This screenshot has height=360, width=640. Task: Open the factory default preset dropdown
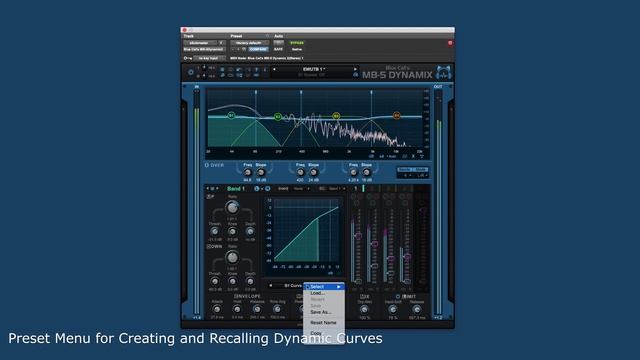click(249, 43)
